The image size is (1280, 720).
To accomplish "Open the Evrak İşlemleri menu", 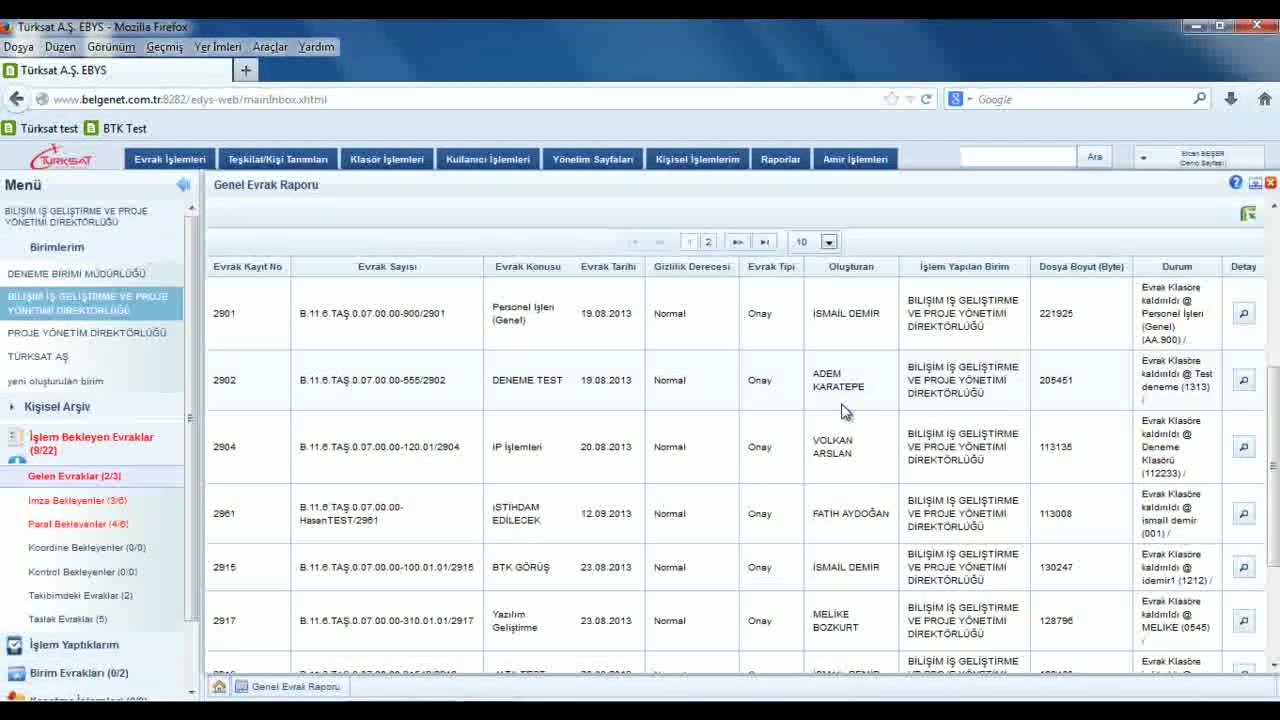I will [x=170, y=159].
